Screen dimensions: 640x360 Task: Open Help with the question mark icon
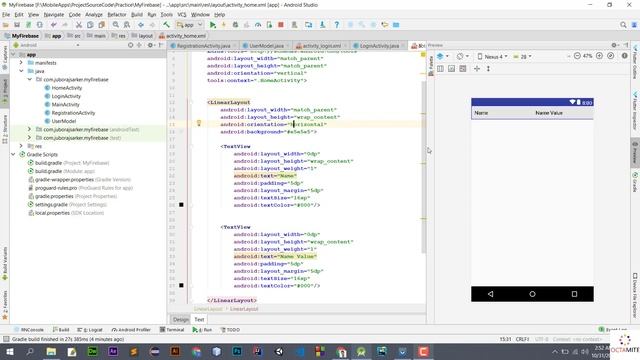click(x=337, y=25)
